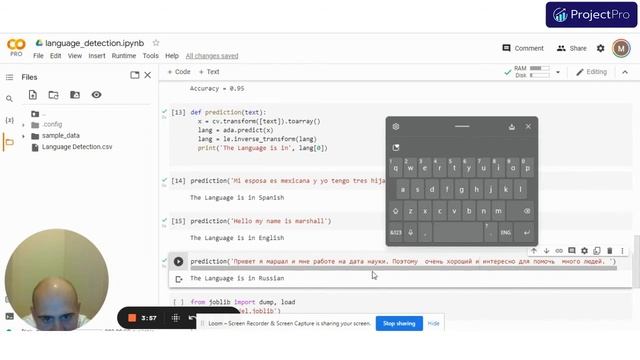Image resolution: width=640 pixels, height=360 pixels.
Task: Click the RAM Disk usage bars
Action: pos(539,72)
